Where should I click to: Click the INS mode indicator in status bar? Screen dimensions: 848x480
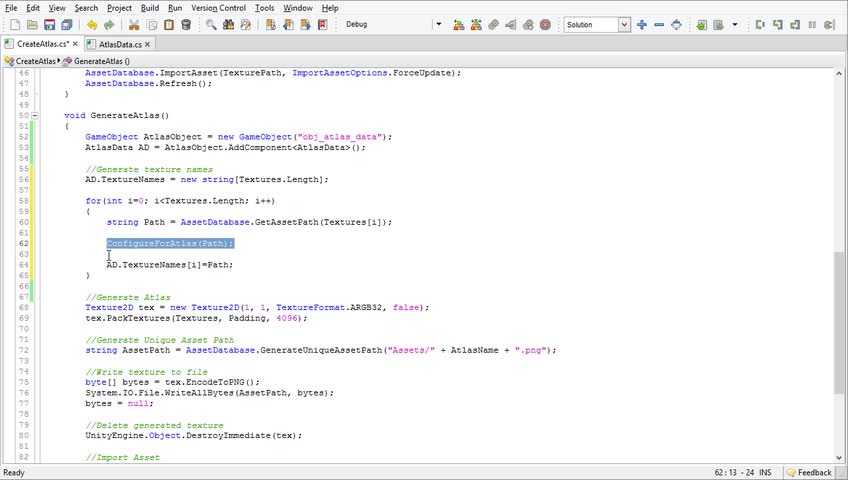[x=765, y=472]
